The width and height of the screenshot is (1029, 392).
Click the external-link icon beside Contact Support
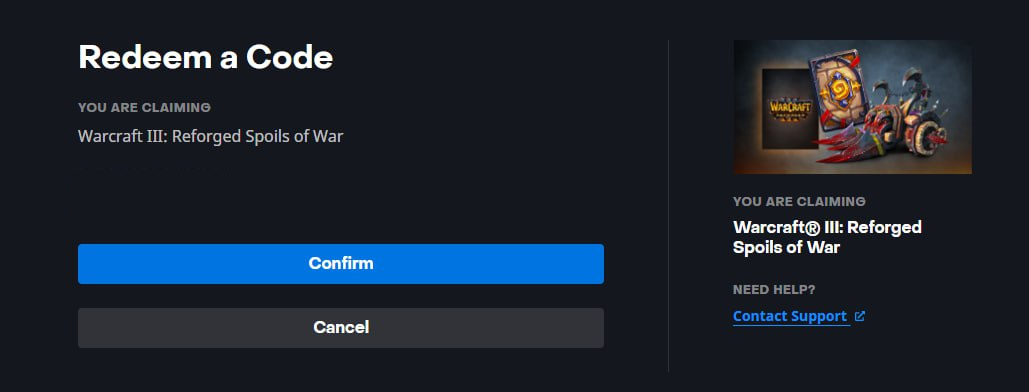point(860,316)
